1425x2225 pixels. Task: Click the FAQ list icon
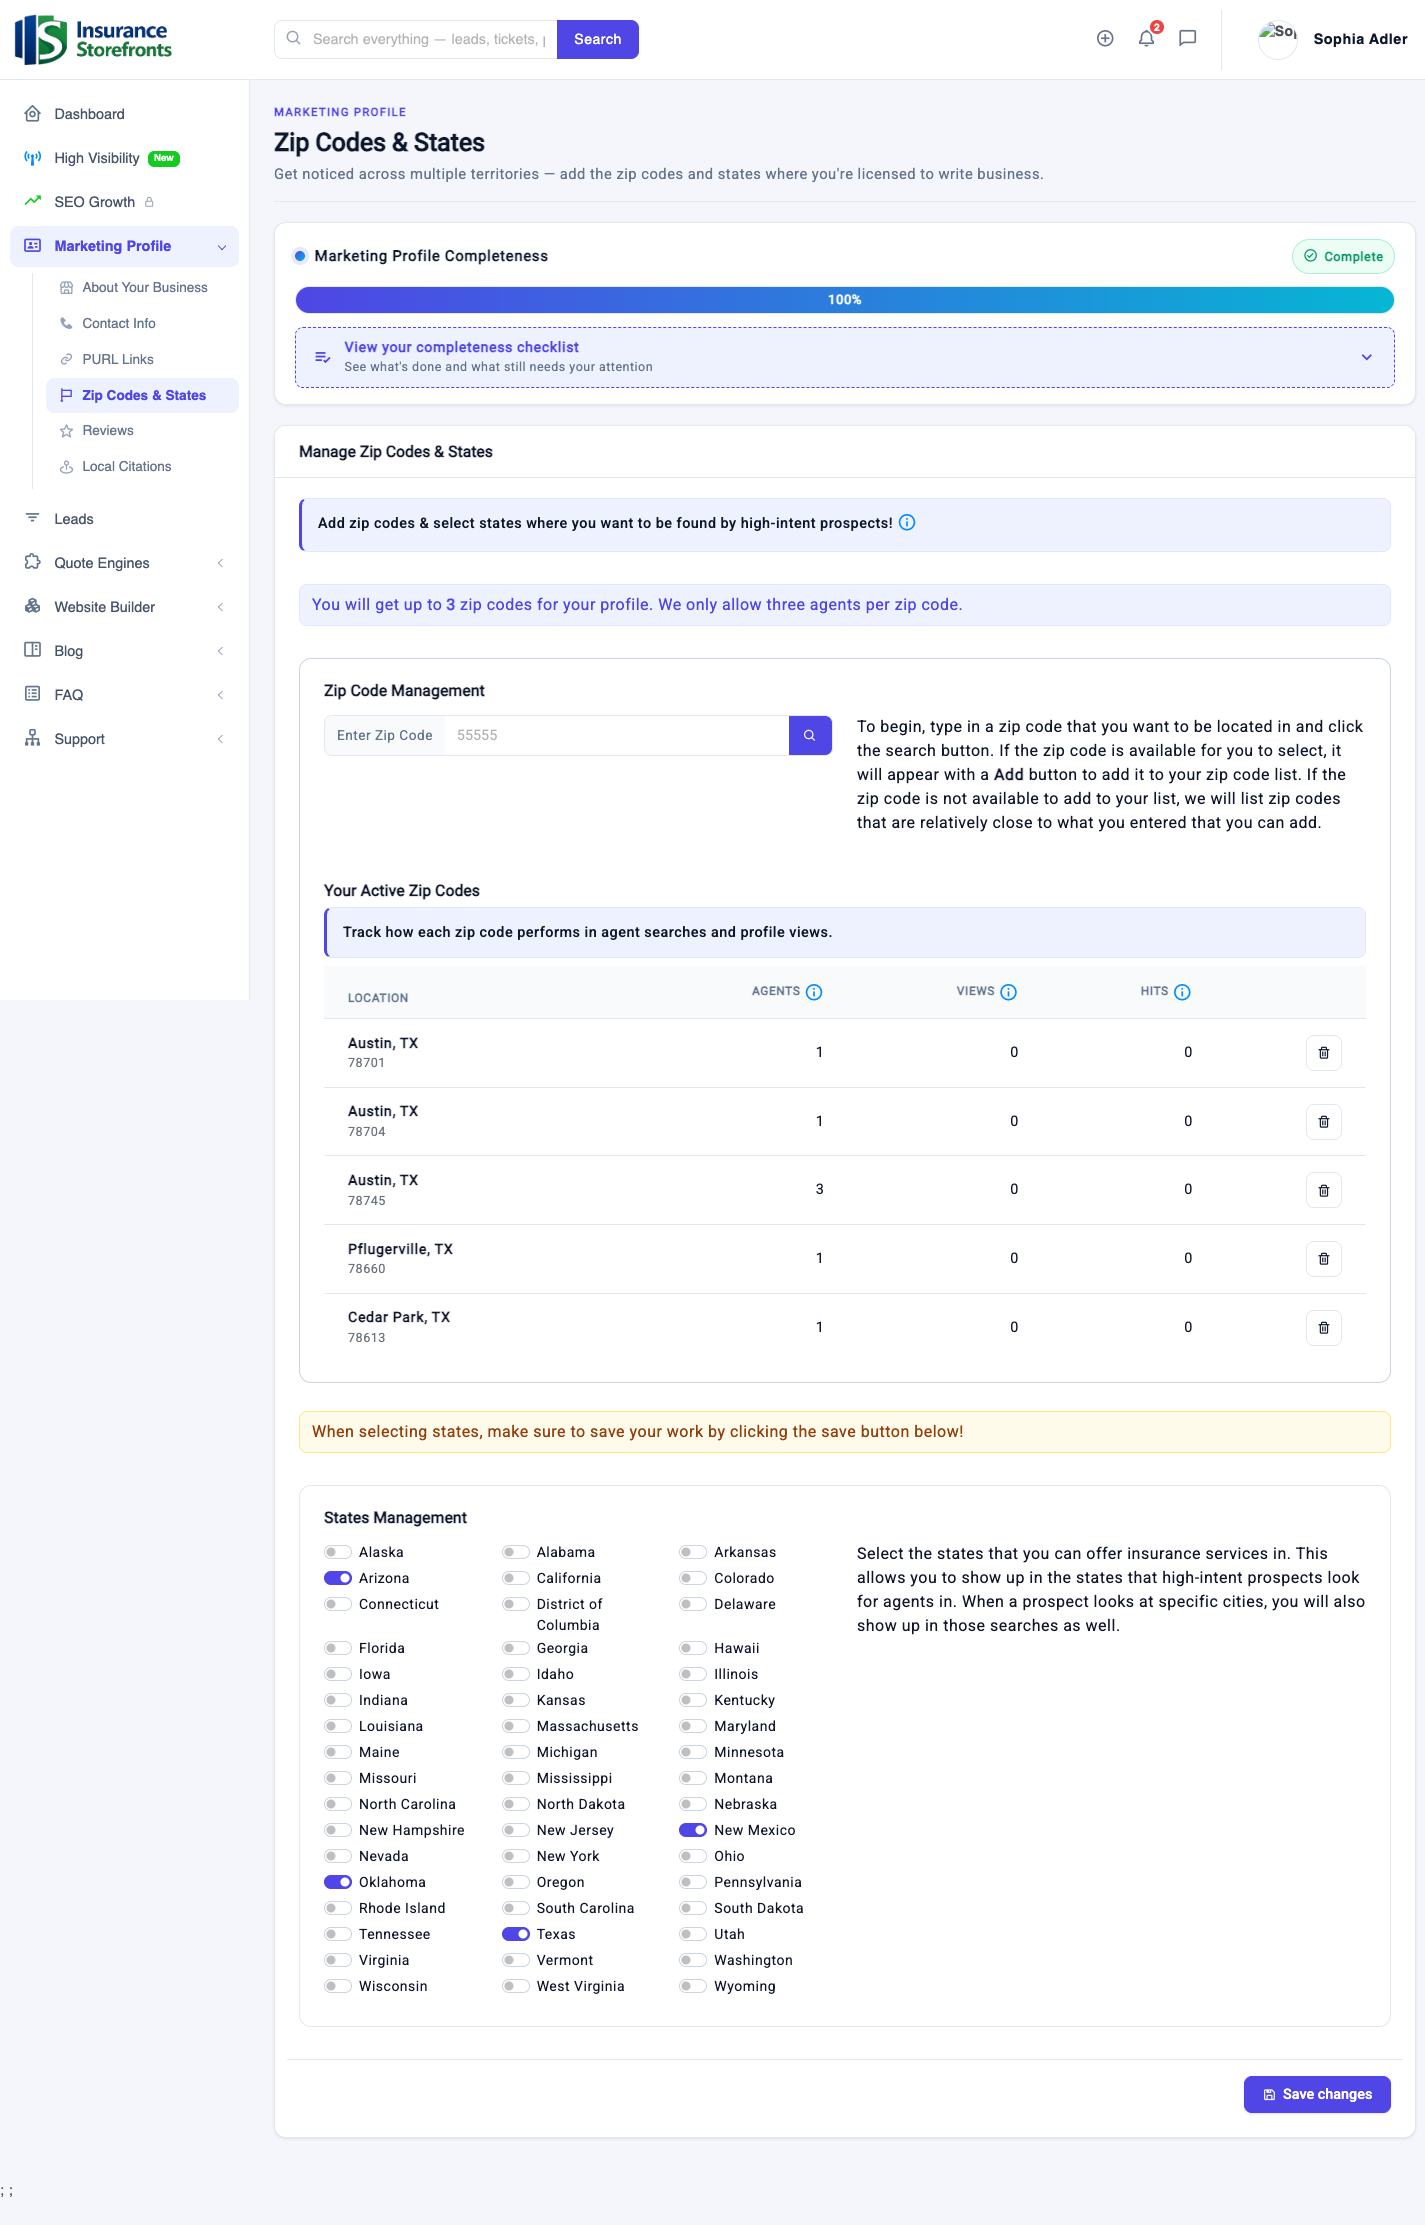tap(33, 695)
